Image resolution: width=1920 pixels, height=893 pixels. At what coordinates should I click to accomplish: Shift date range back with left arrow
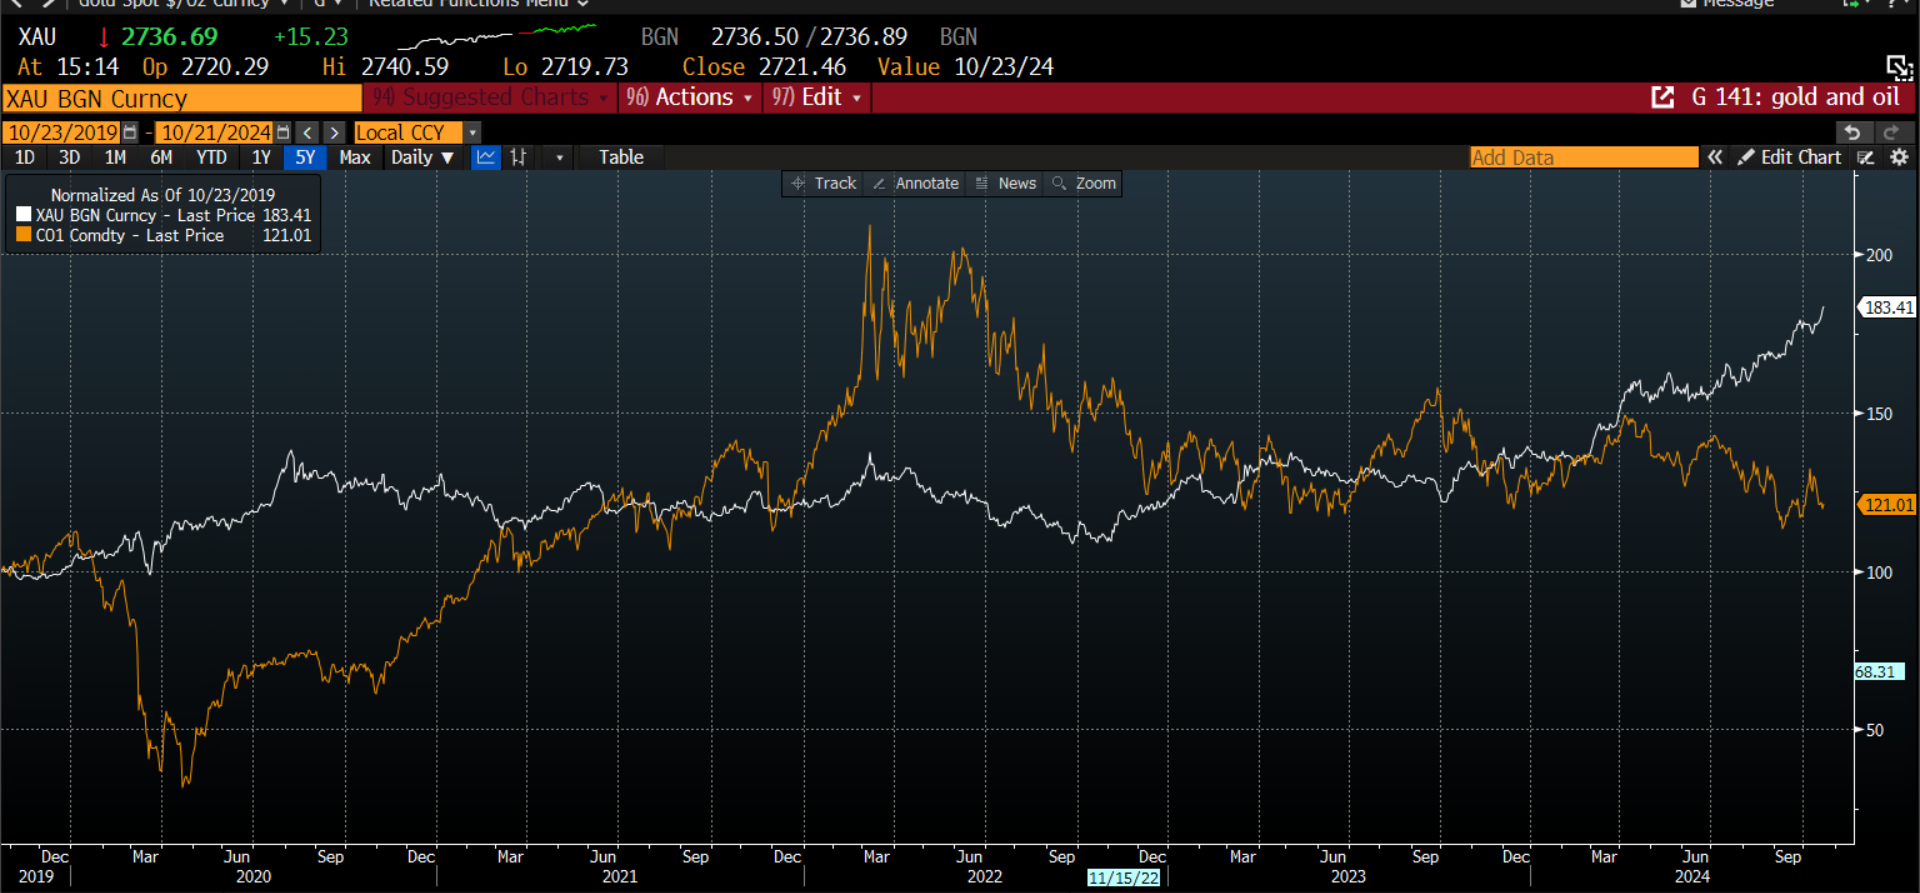tap(308, 133)
